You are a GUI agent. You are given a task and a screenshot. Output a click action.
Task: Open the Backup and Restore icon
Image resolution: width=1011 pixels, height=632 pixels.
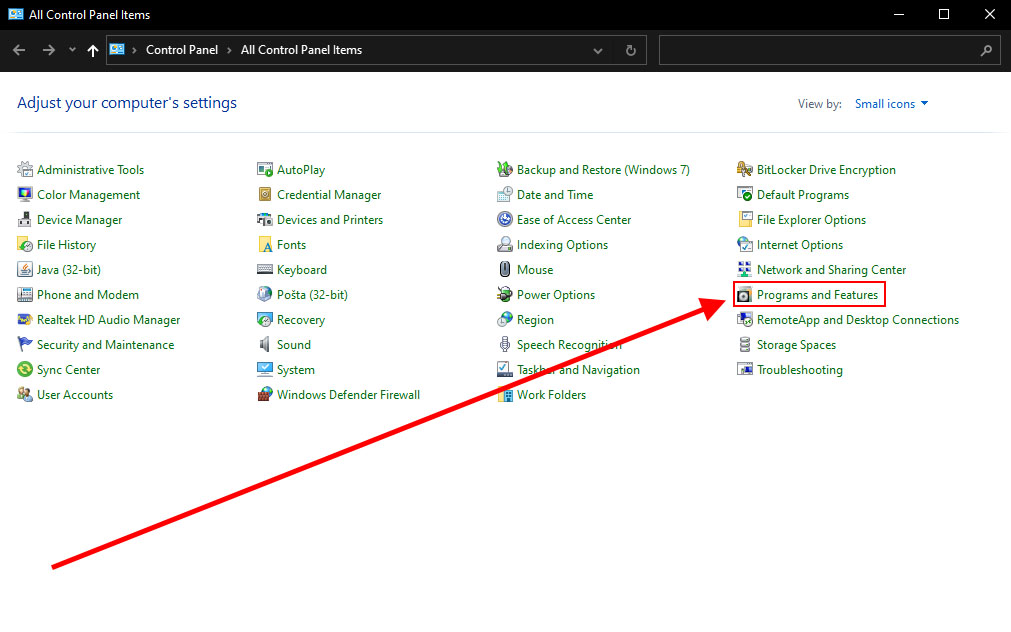pos(504,170)
